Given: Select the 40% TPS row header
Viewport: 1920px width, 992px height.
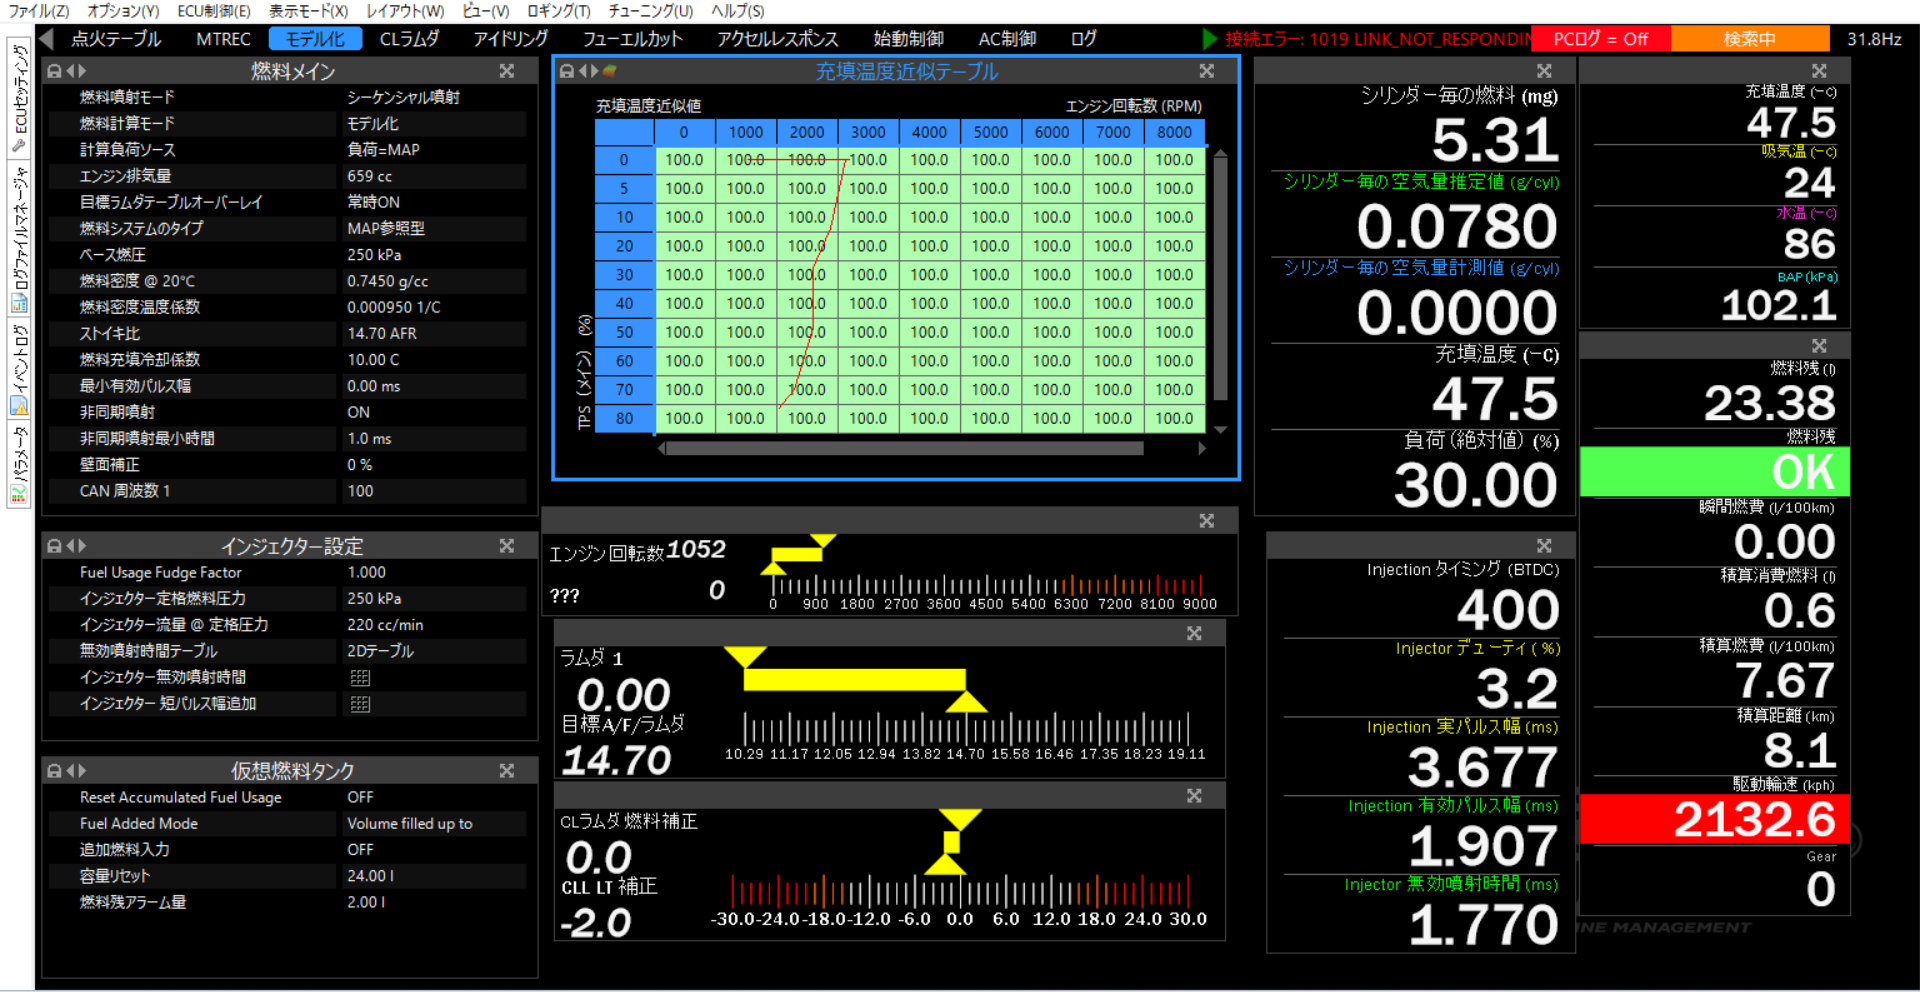Looking at the screenshot, I should tap(624, 304).
